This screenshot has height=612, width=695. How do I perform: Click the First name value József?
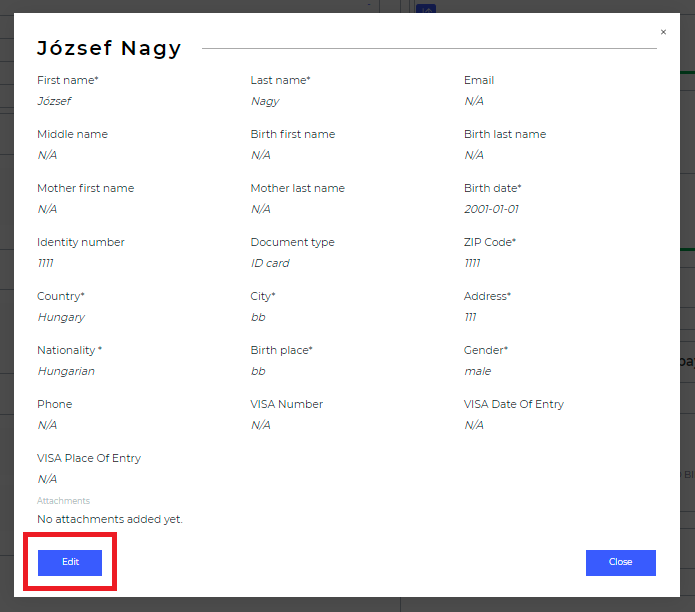tap(54, 101)
